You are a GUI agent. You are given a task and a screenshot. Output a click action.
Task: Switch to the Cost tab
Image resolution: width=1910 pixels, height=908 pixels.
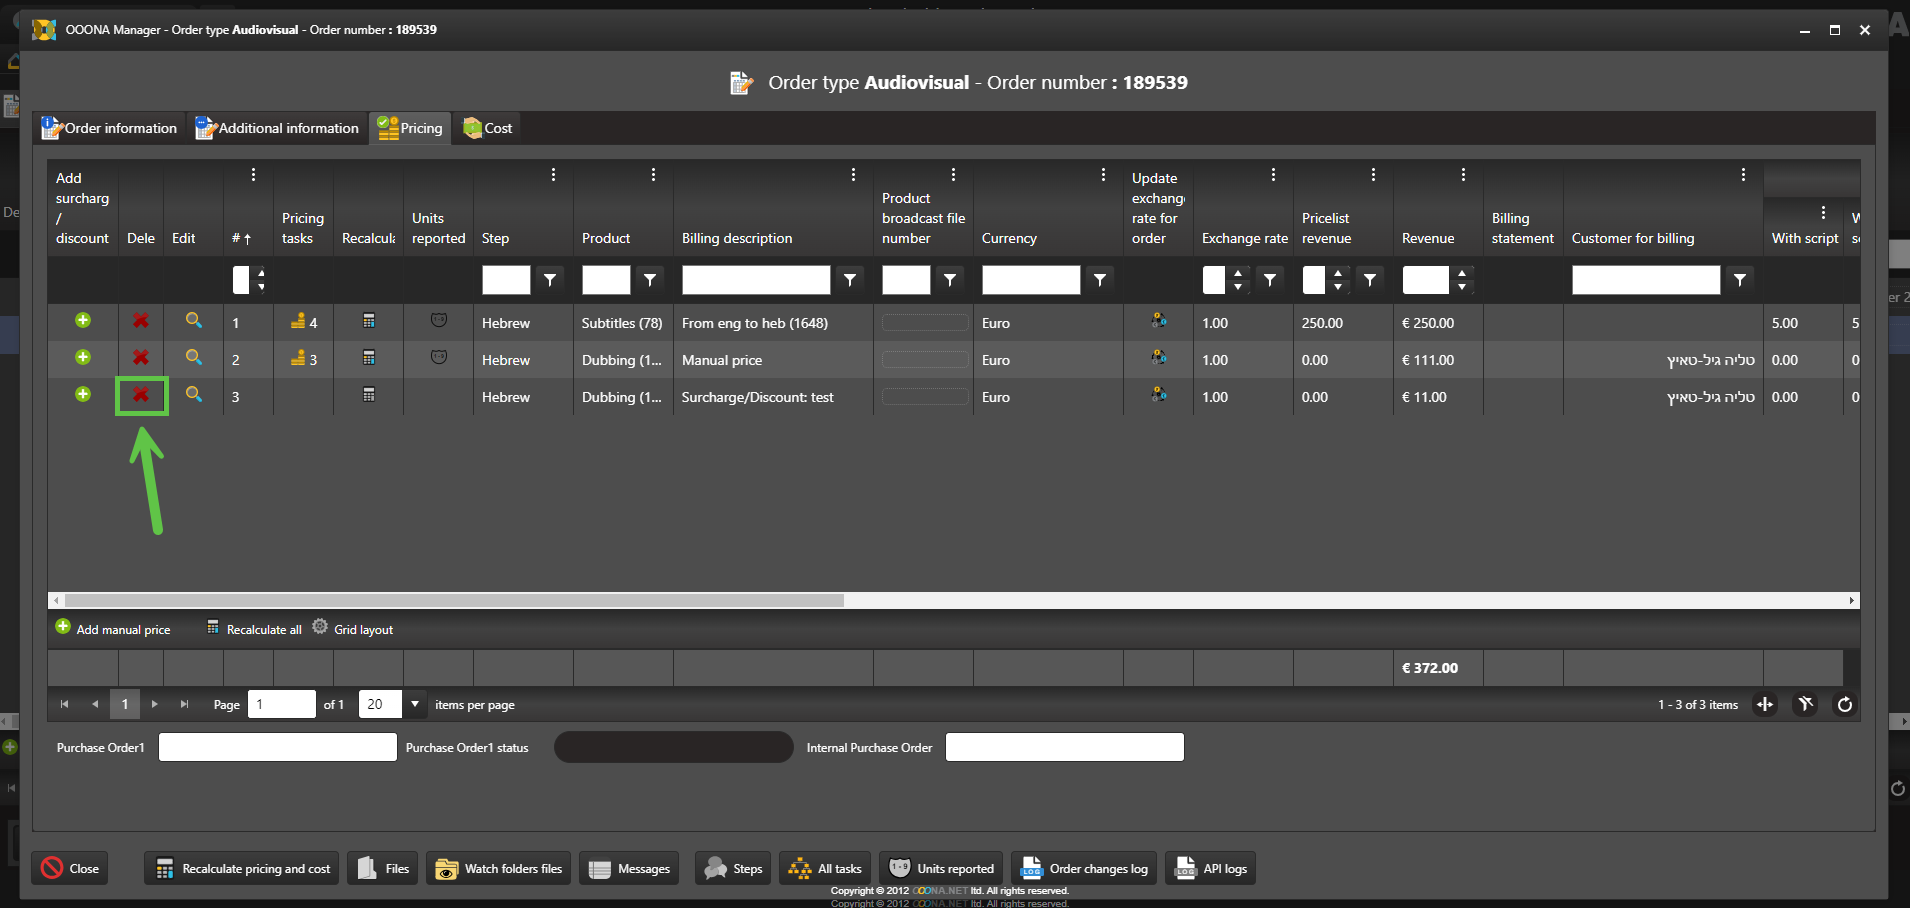tap(488, 128)
